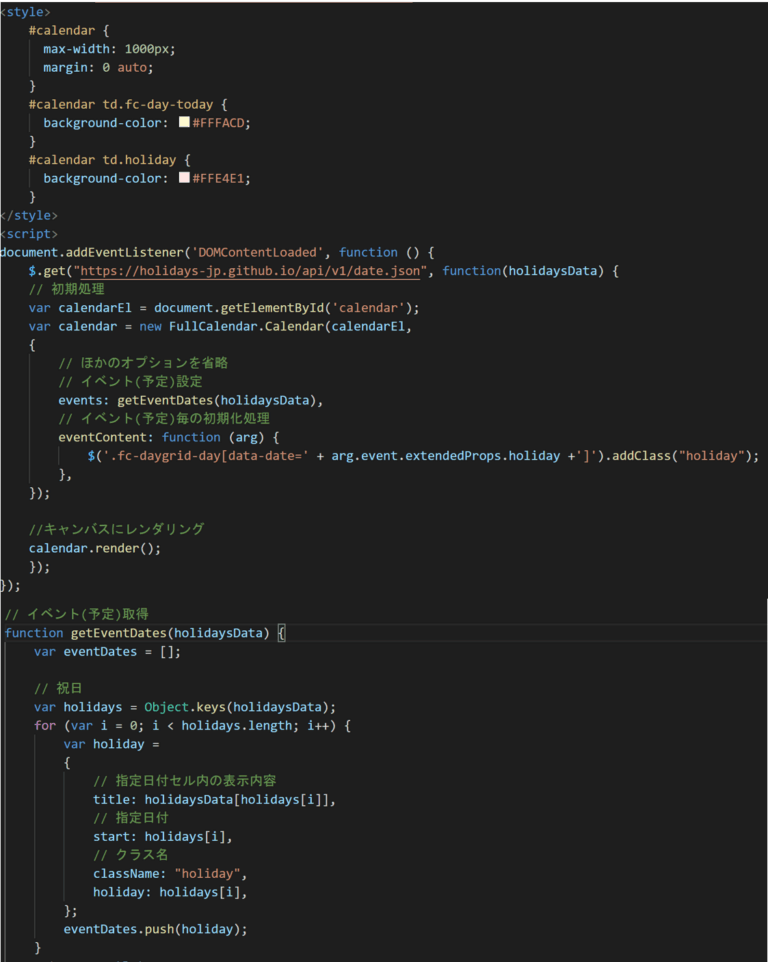
Task: Click the 'DOMContentLoaded' string
Action: [258, 252]
